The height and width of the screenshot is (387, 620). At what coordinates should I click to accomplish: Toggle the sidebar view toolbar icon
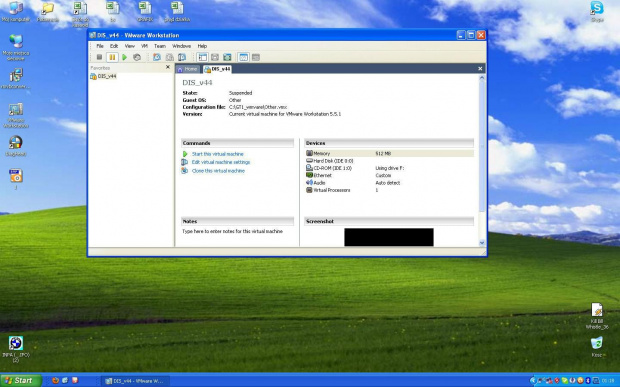click(x=202, y=57)
